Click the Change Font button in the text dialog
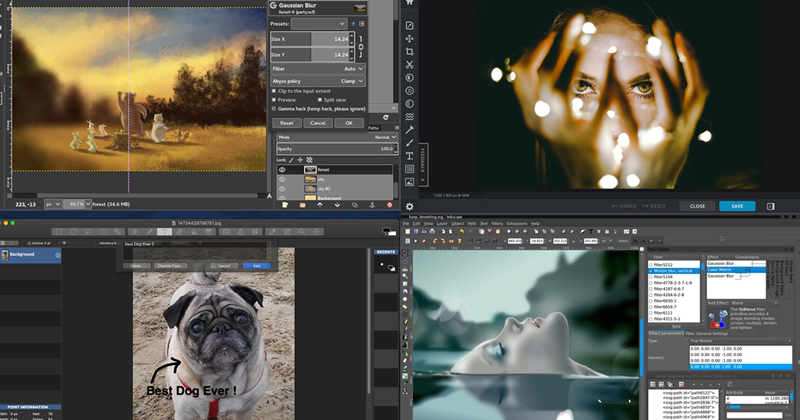The height and width of the screenshot is (420, 800). tap(170, 266)
